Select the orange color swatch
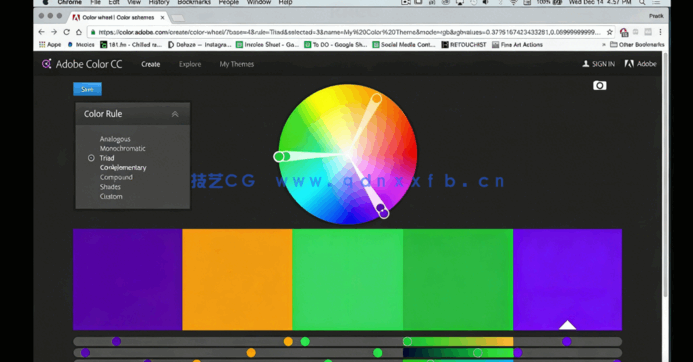This screenshot has height=362, width=693. click(x=237, y=279)
